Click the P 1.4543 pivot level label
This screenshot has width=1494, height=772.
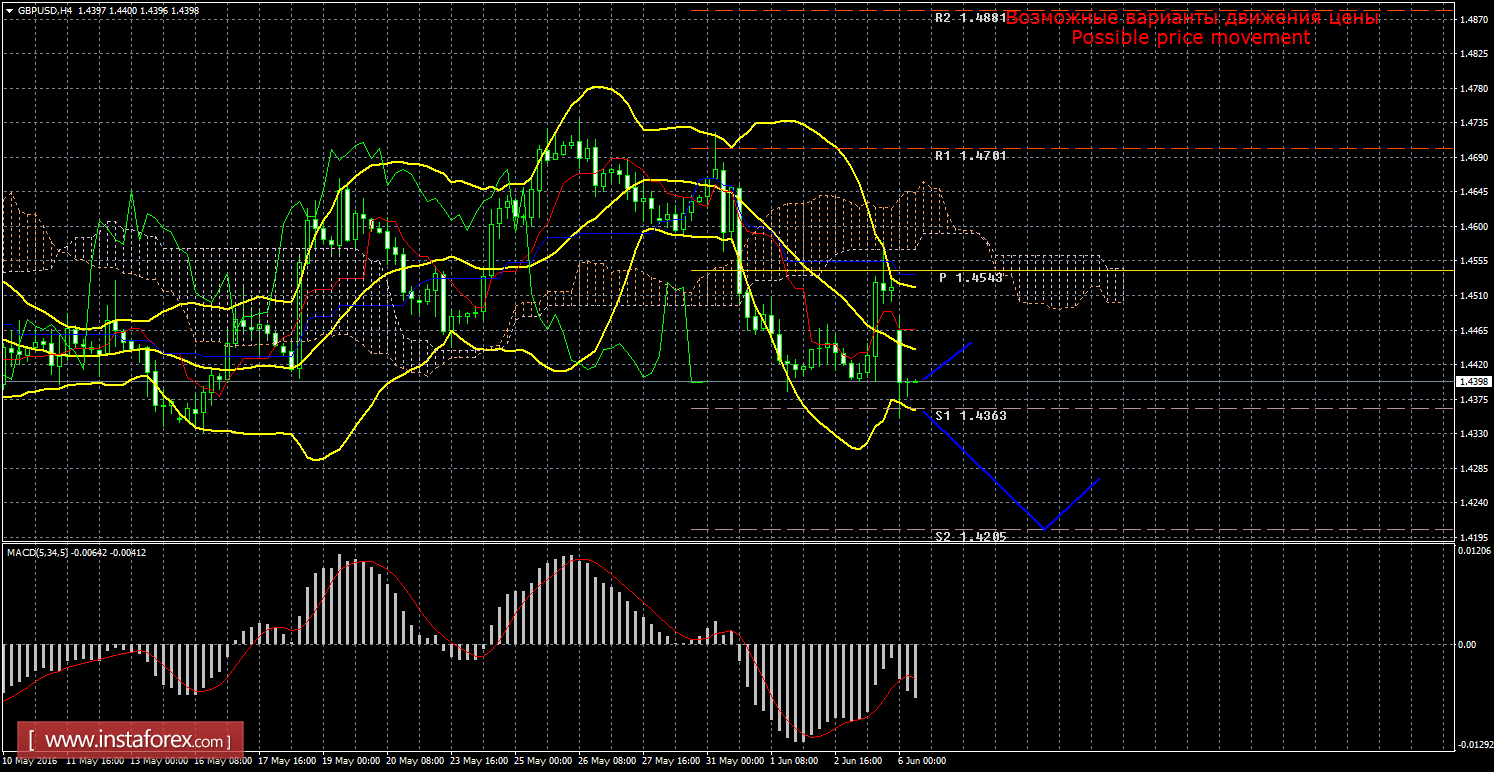click(x=970, y=277)
